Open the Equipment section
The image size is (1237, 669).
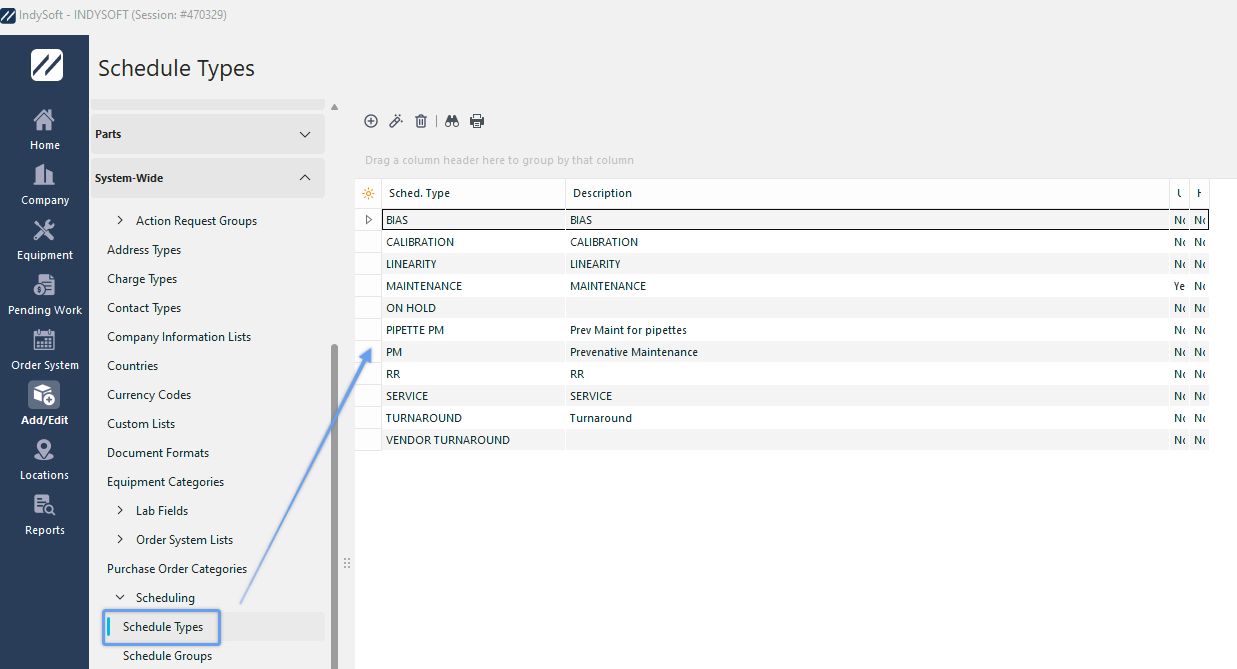tap(44, 240)
